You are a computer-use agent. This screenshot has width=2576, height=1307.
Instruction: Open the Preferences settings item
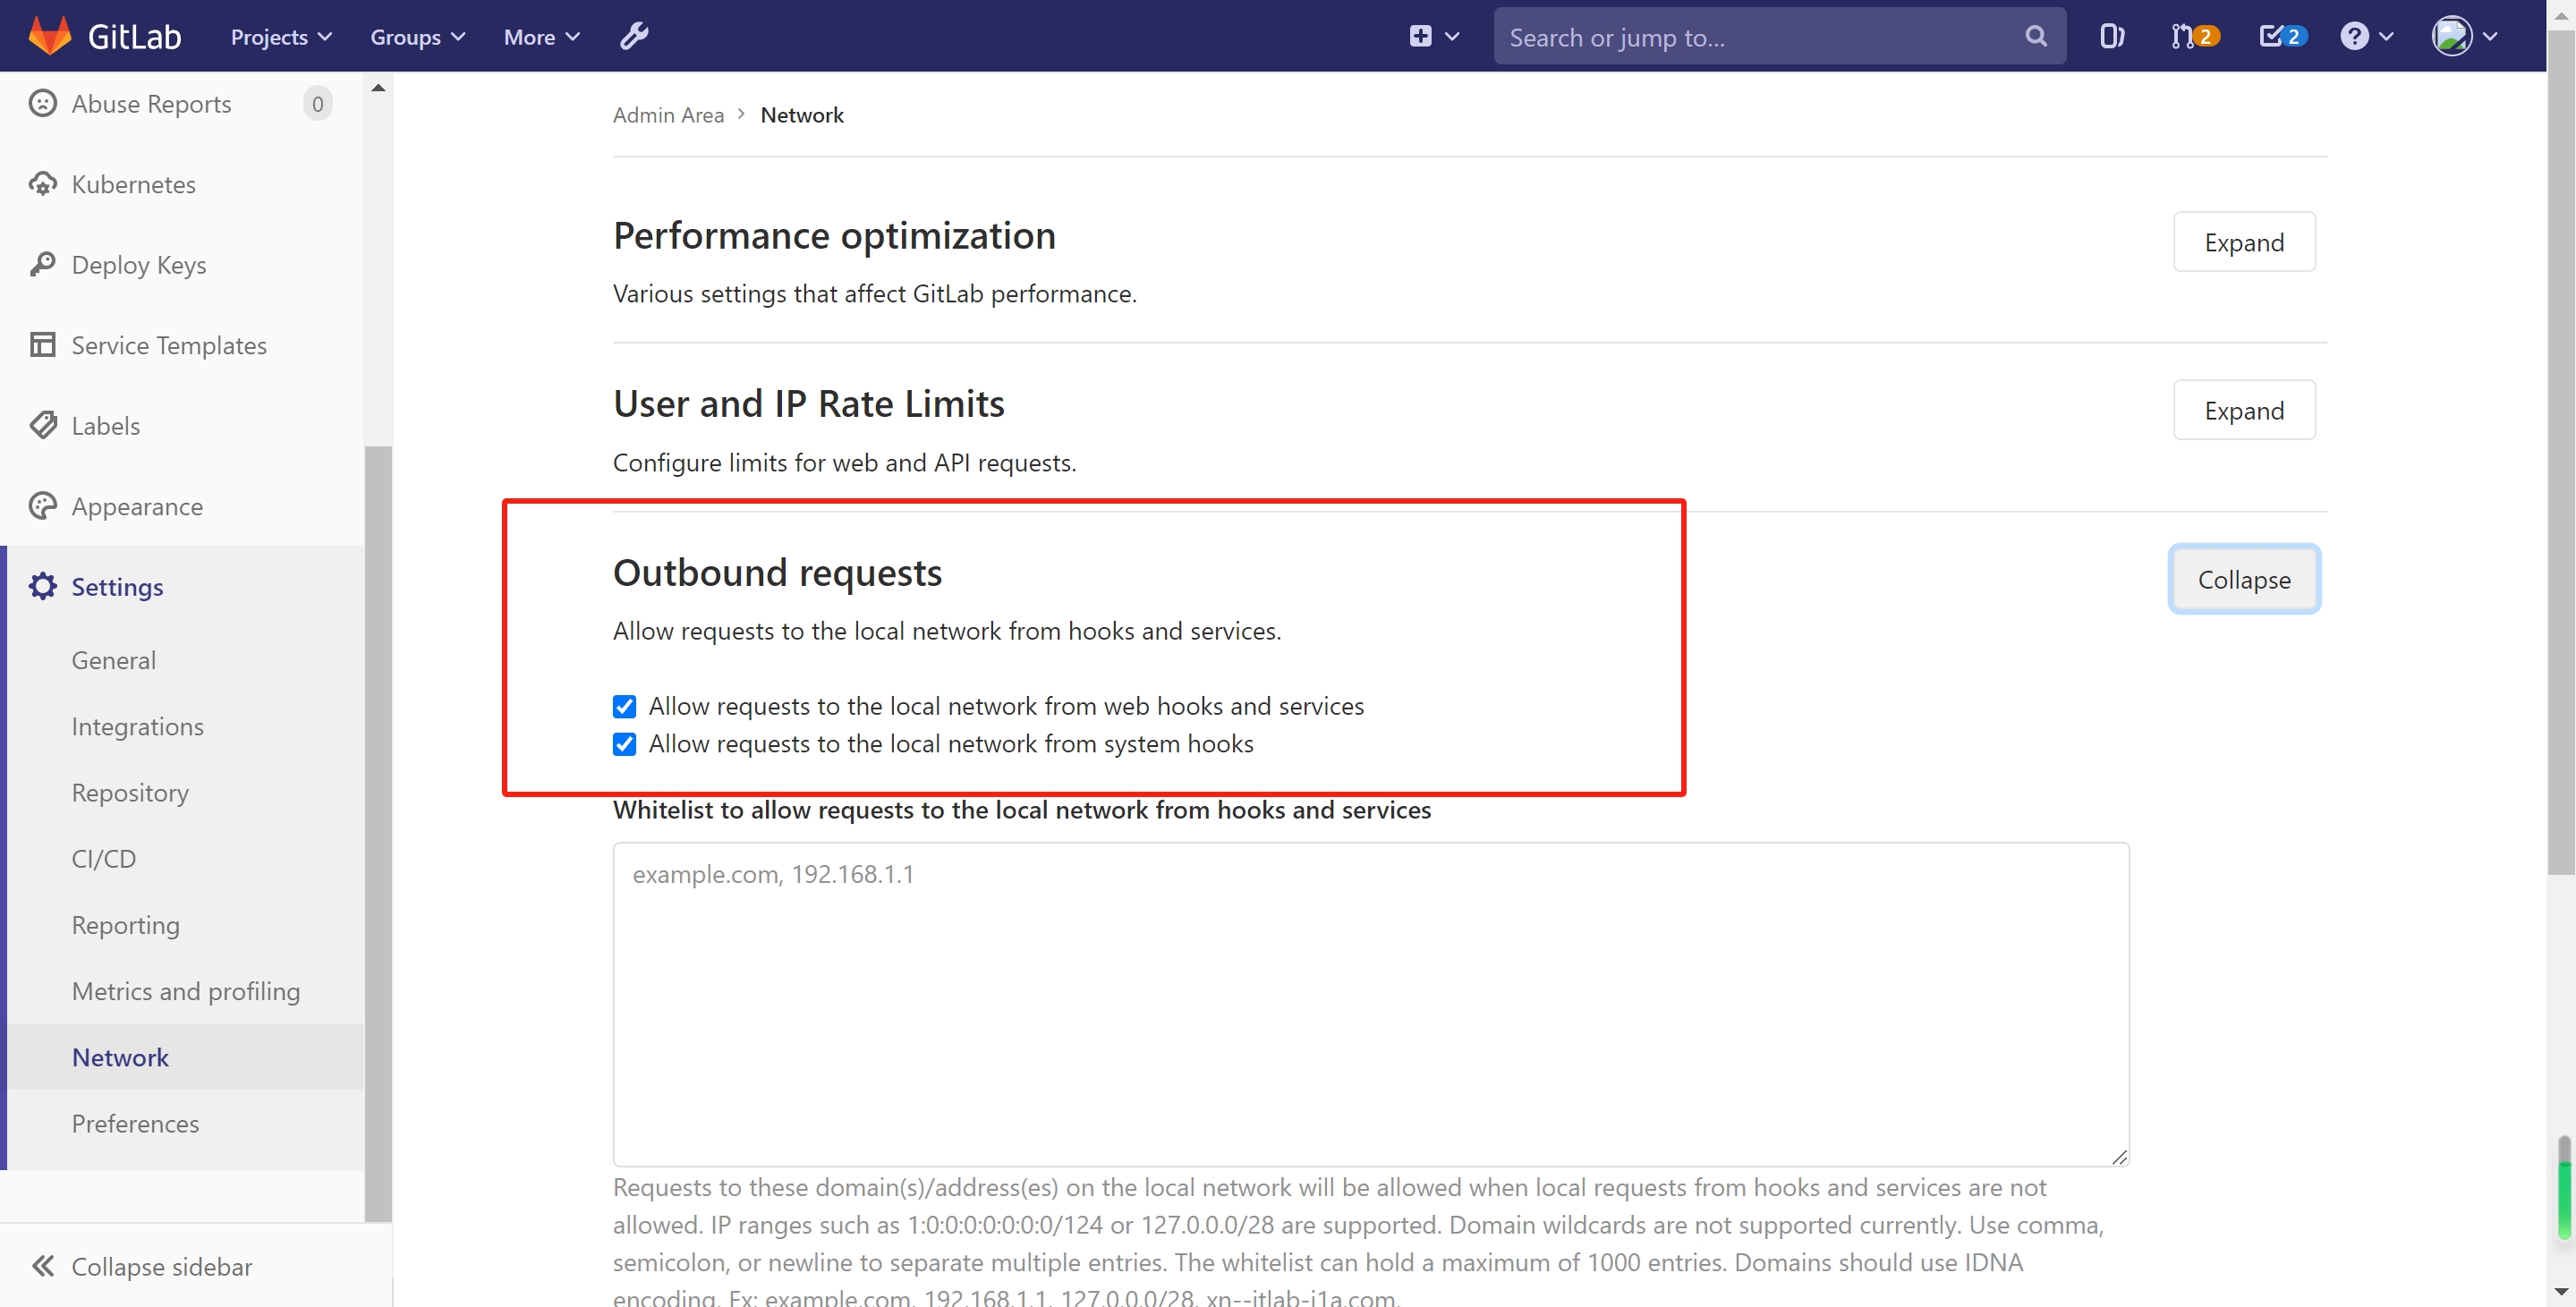tap(135, 1123)
